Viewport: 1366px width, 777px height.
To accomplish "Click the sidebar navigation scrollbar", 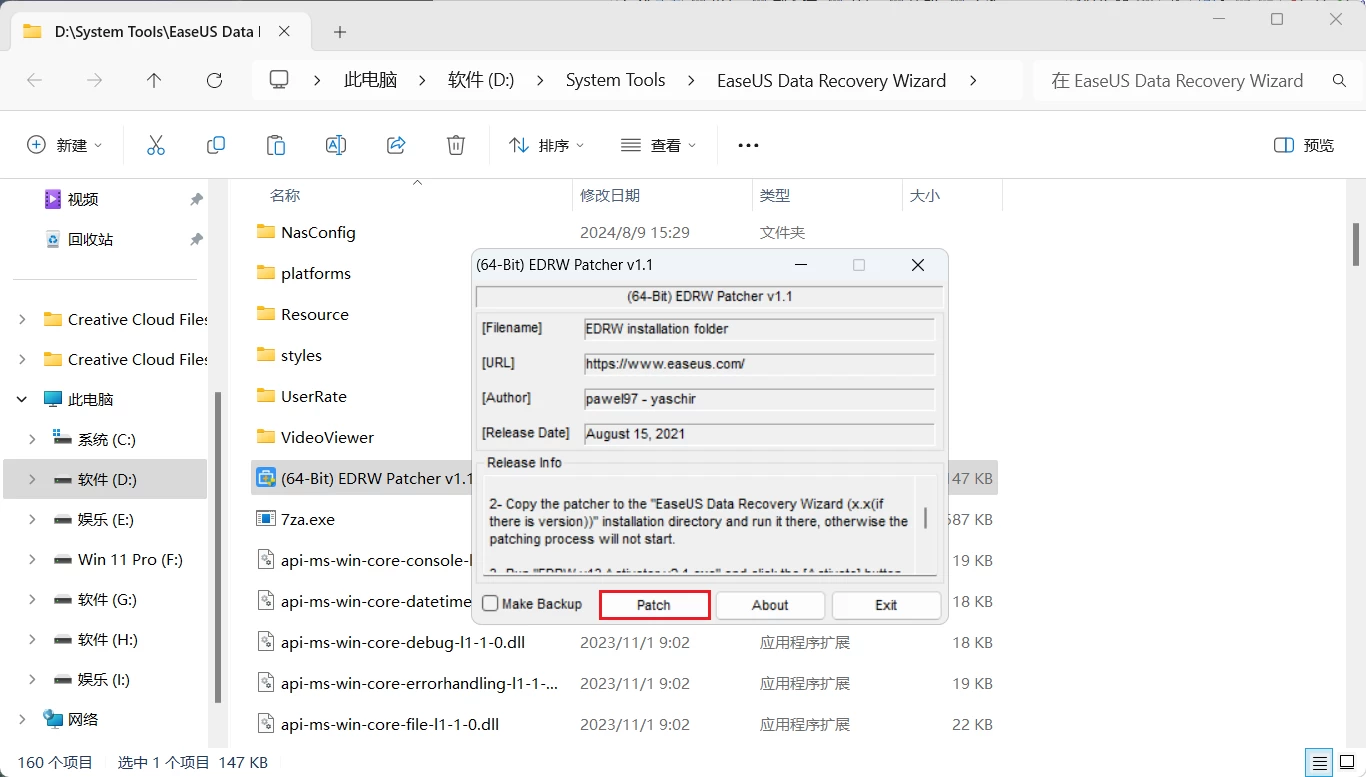I will [x=218, y=550].
